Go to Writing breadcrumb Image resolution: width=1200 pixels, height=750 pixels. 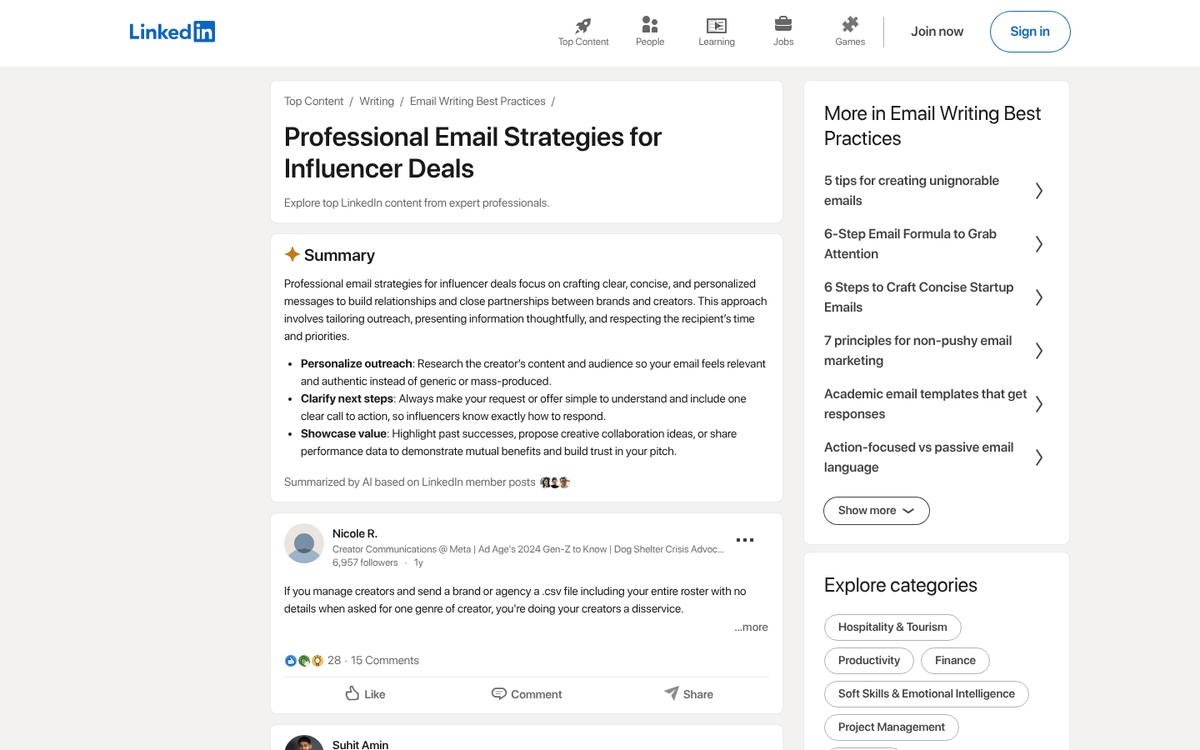click(x=376, y=101)
